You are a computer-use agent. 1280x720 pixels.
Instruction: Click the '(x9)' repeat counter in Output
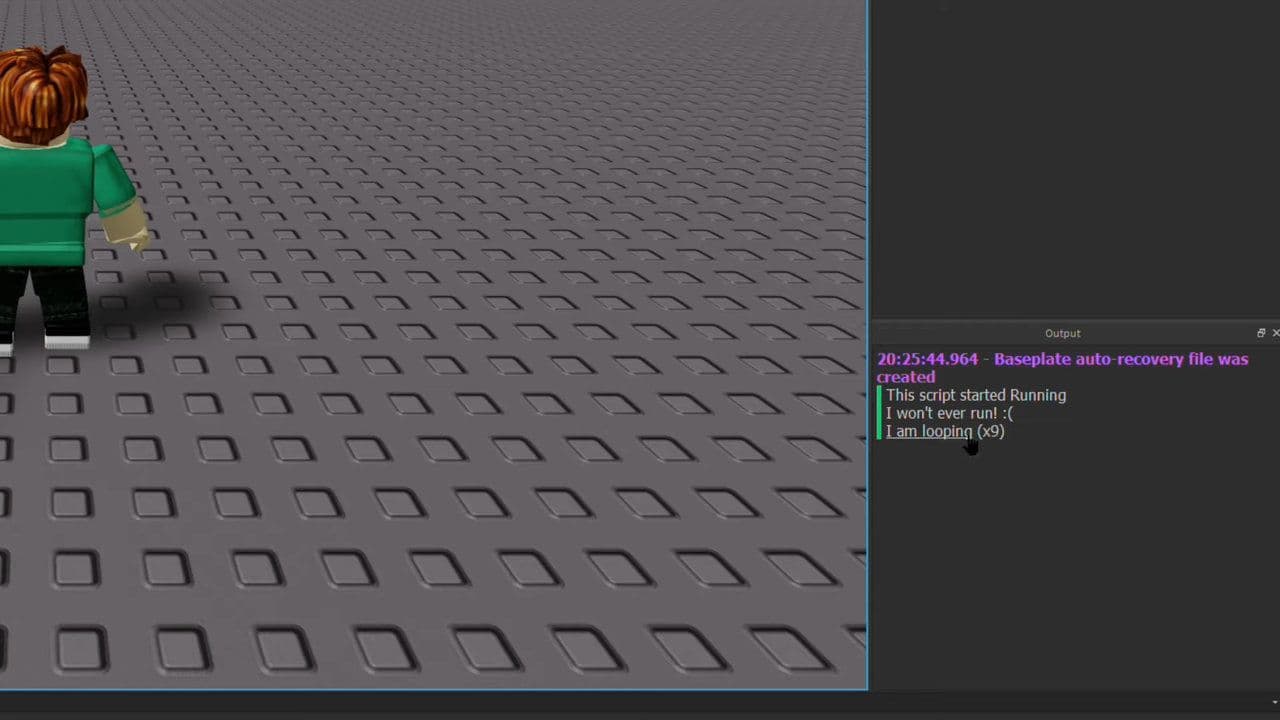(990, 431)
